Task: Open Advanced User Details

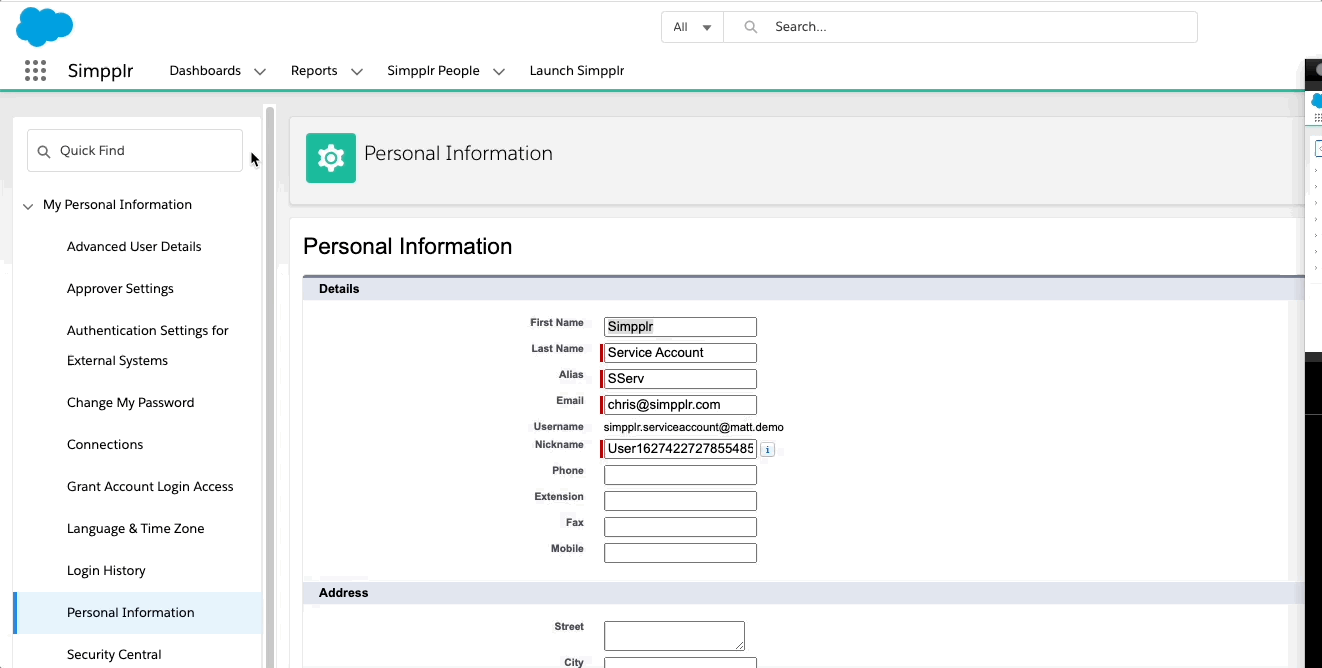Action: (134, 247)
